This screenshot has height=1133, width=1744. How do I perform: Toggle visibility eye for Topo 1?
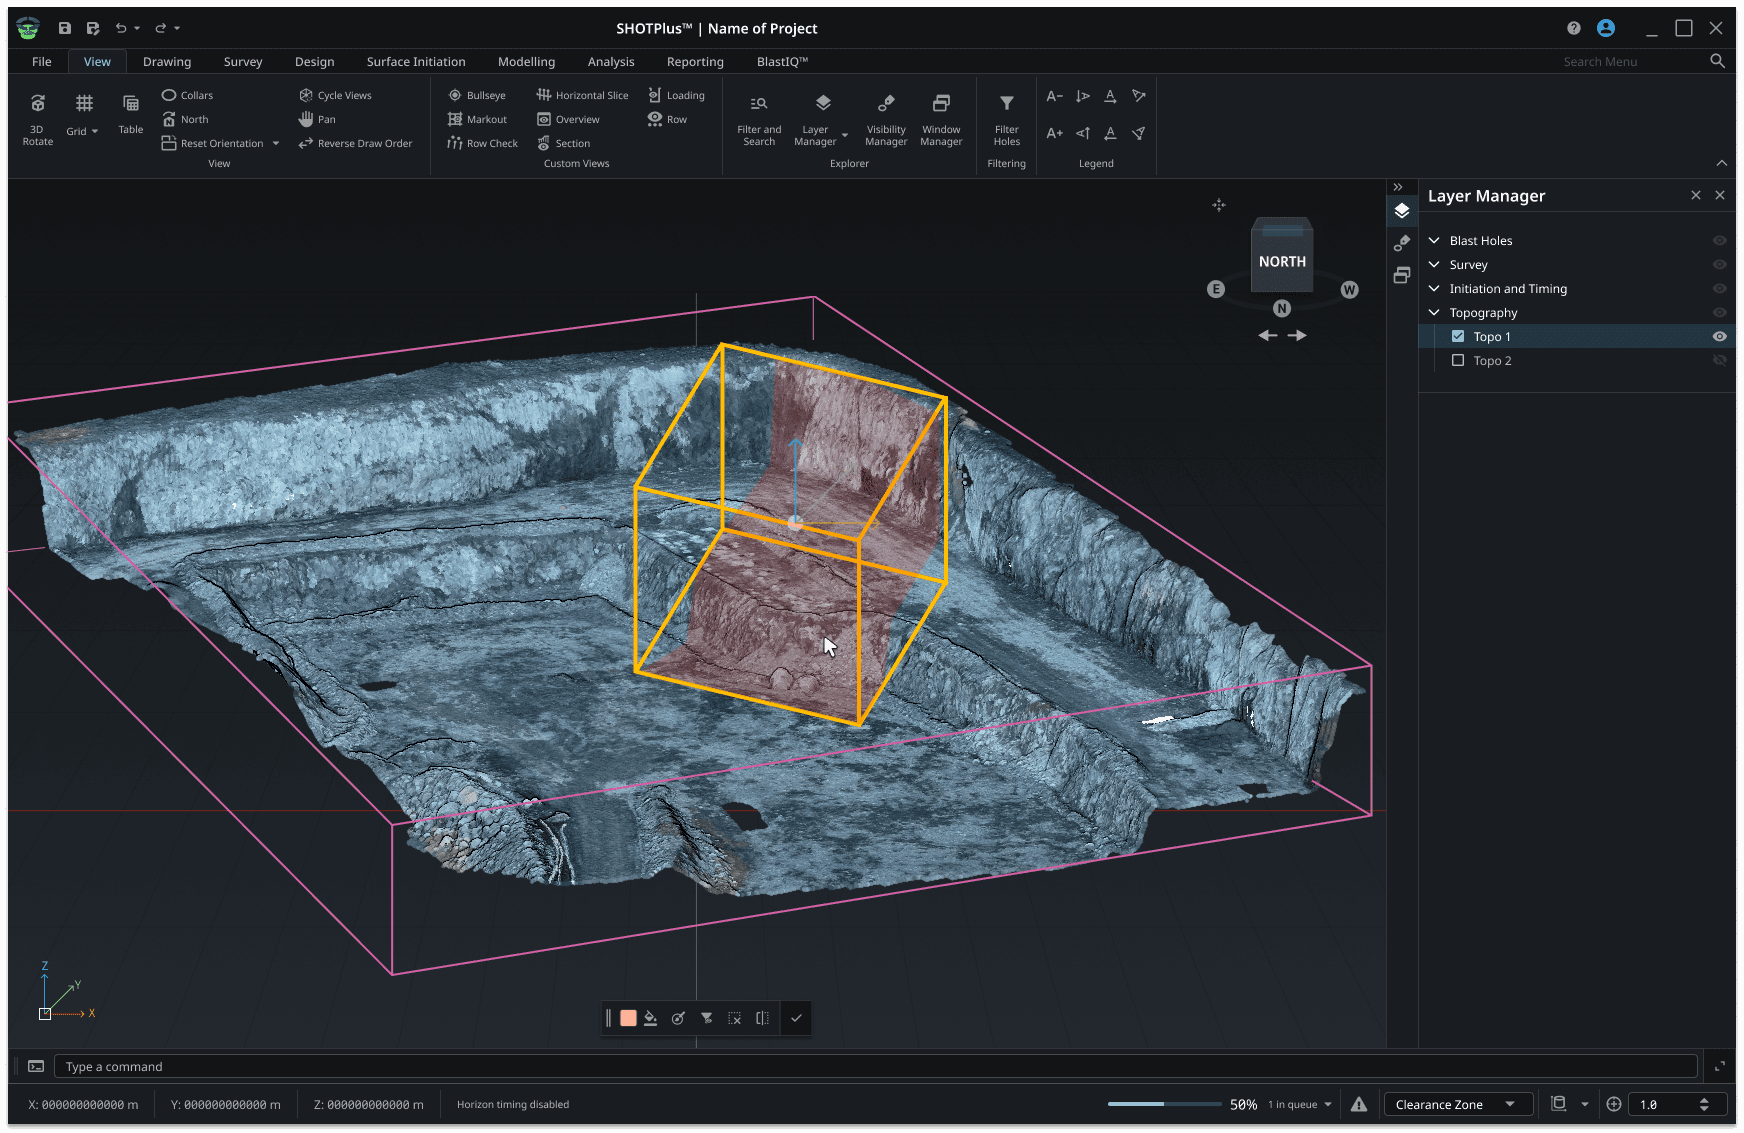point(1719,337)
